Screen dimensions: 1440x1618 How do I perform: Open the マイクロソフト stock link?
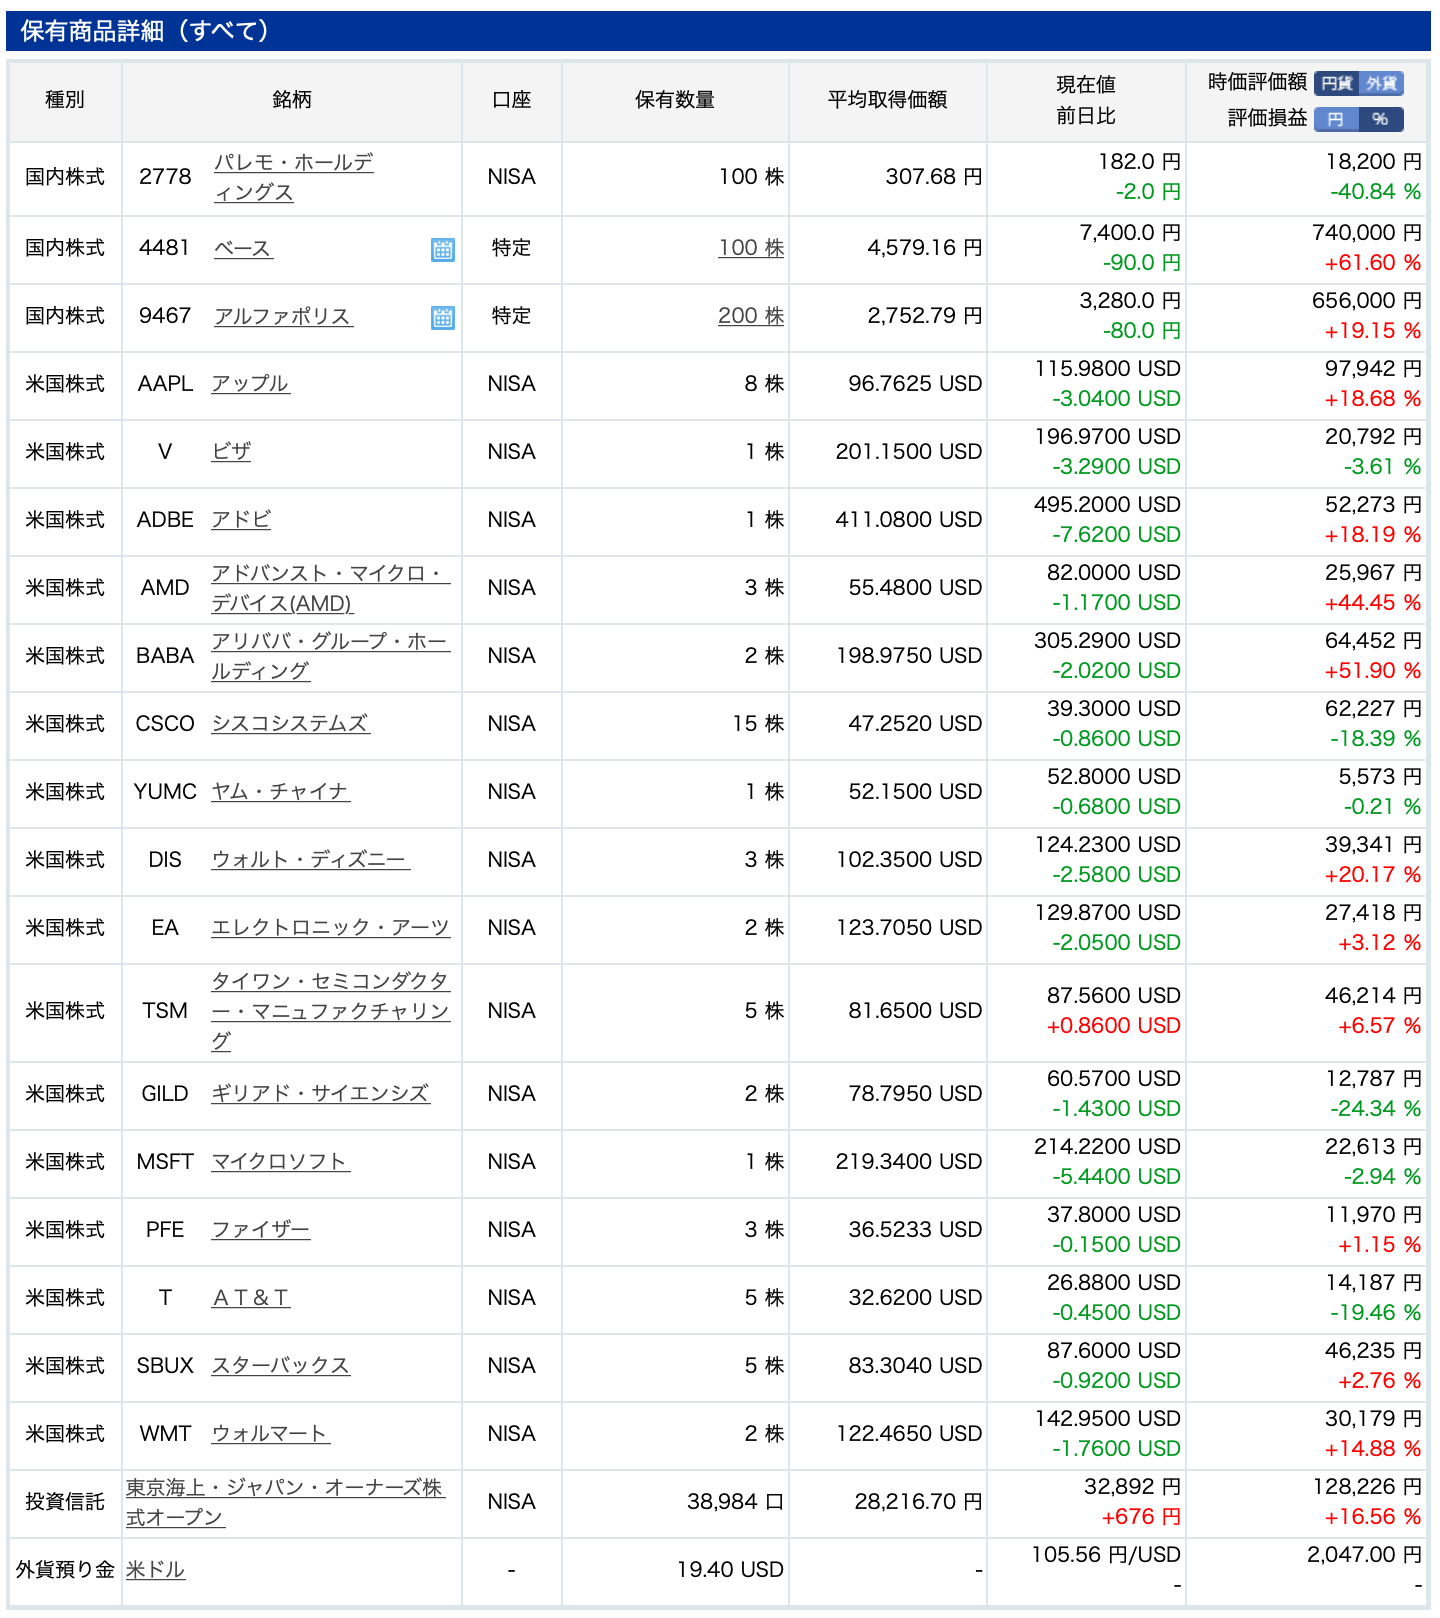click(x=281, y=1162)
